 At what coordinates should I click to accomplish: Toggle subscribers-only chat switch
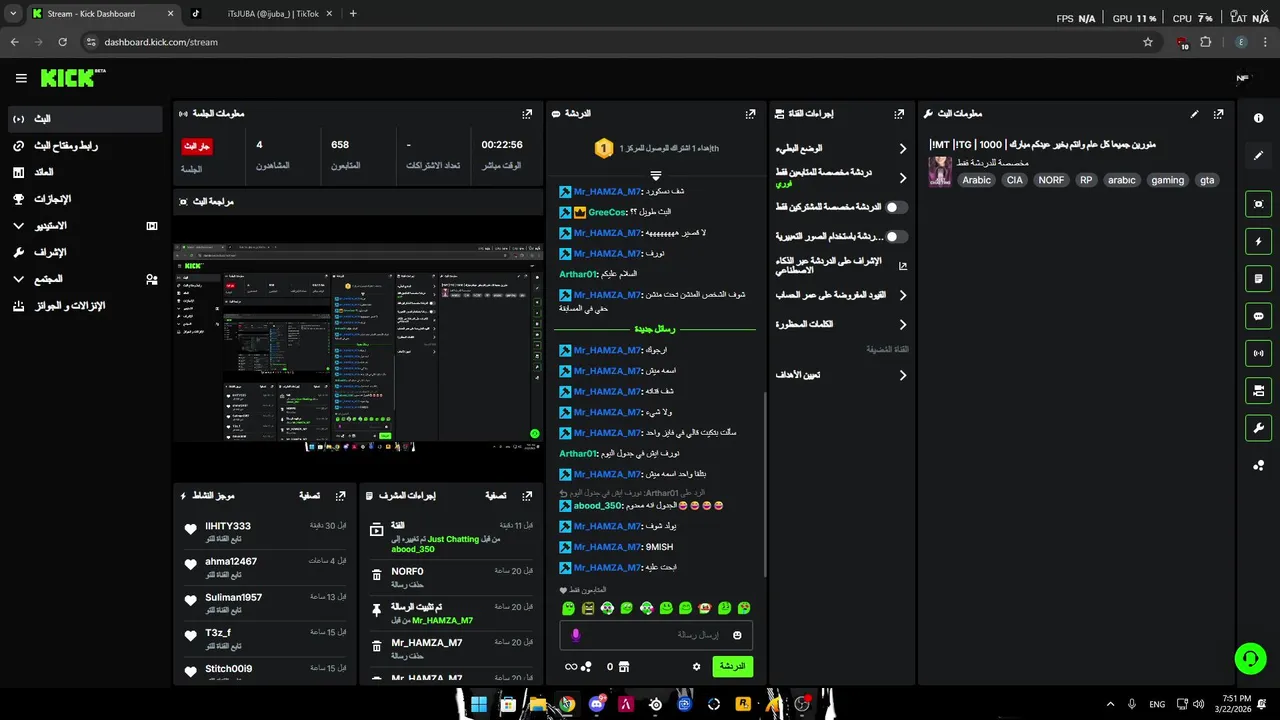click(x=897, y=207)
